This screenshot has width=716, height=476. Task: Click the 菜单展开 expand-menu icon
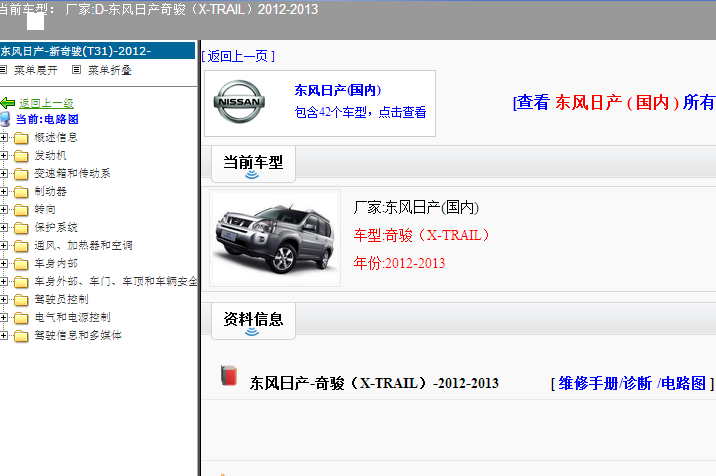point(3,69)
